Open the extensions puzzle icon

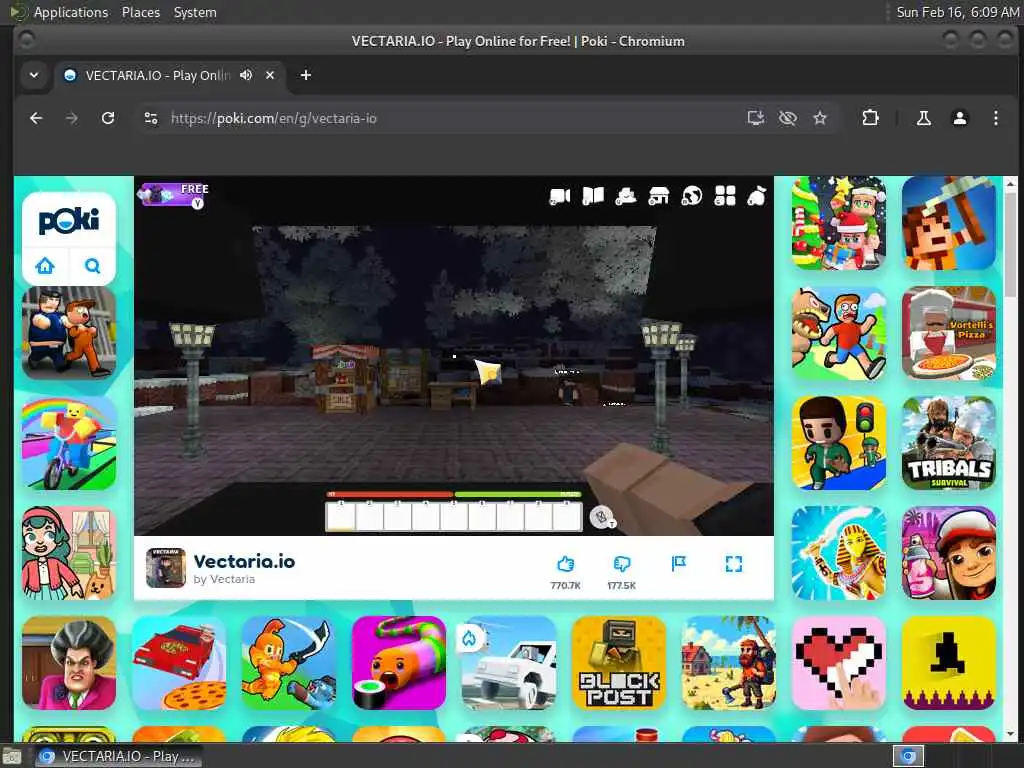click(x=871, y=118)
